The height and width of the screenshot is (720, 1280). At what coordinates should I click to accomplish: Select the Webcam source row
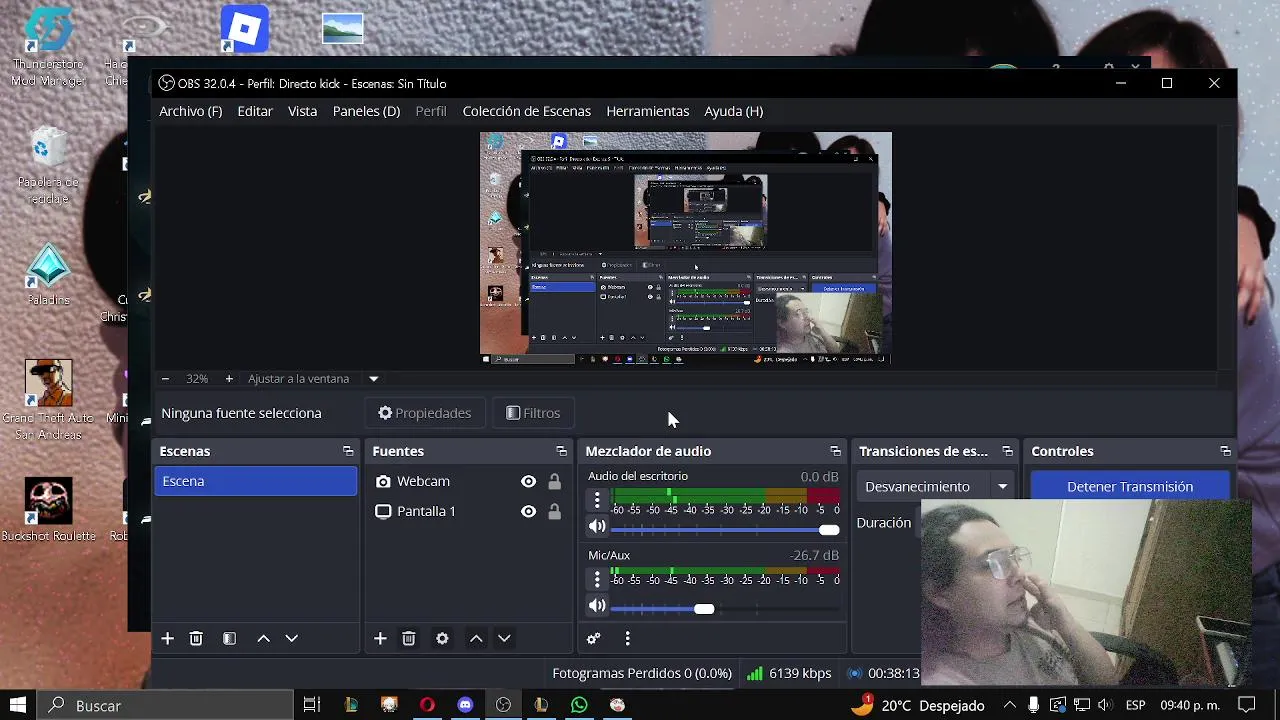point(467,481)
